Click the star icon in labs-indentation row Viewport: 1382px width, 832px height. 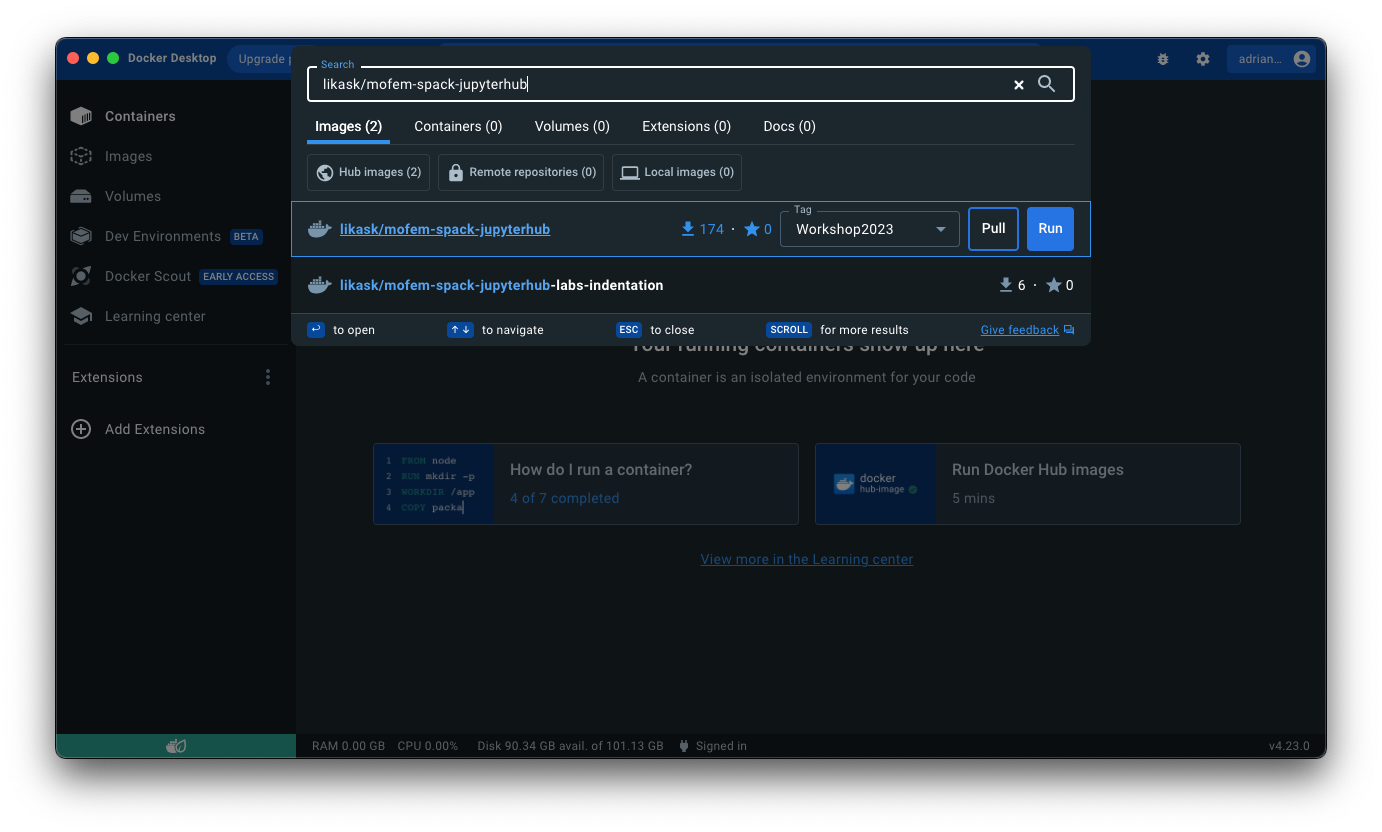click(1054, 285)
